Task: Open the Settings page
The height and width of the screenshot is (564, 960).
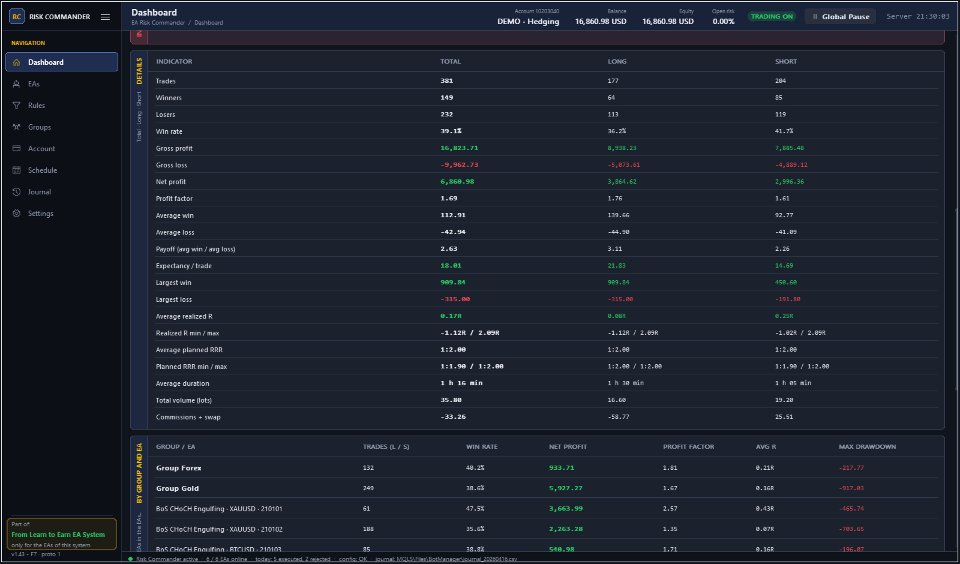Action: point(61,214)
